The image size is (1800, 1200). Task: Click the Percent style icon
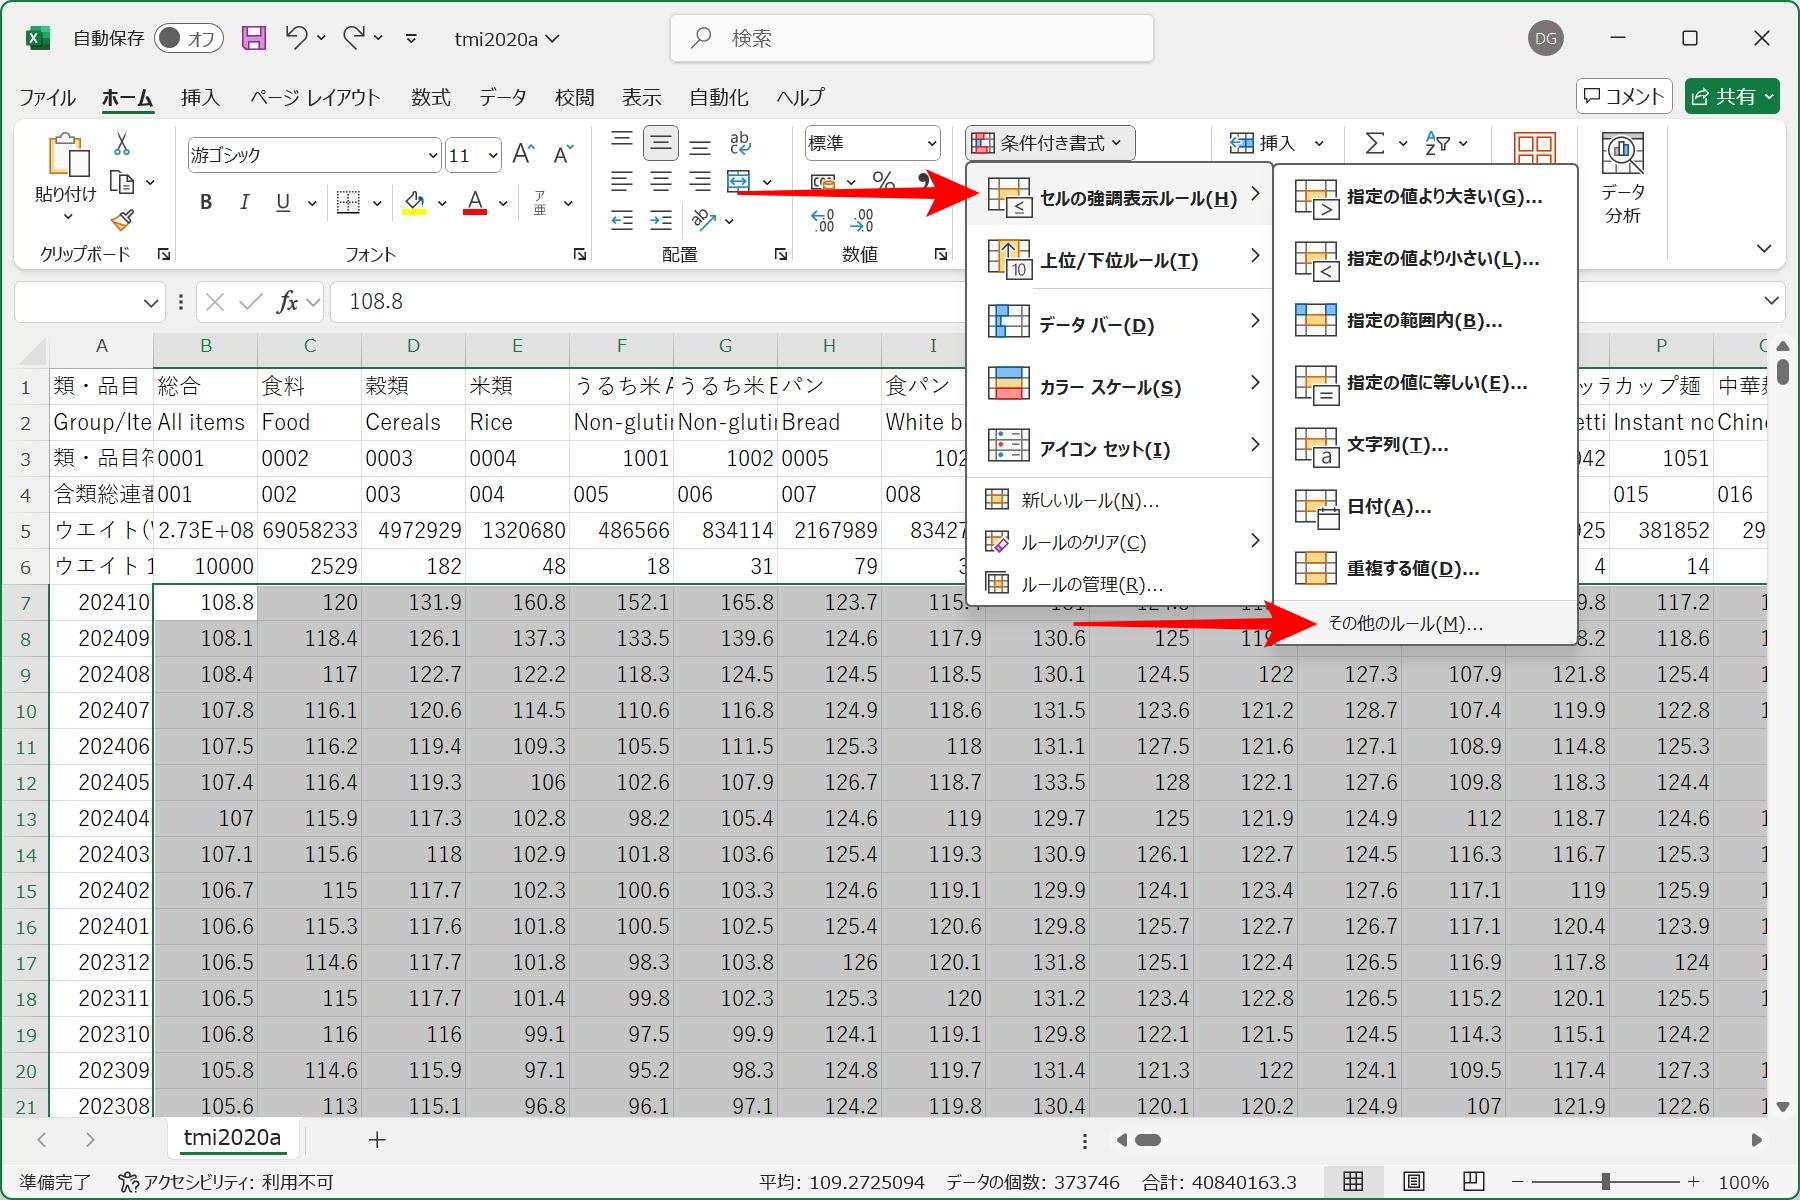point(883,181)
